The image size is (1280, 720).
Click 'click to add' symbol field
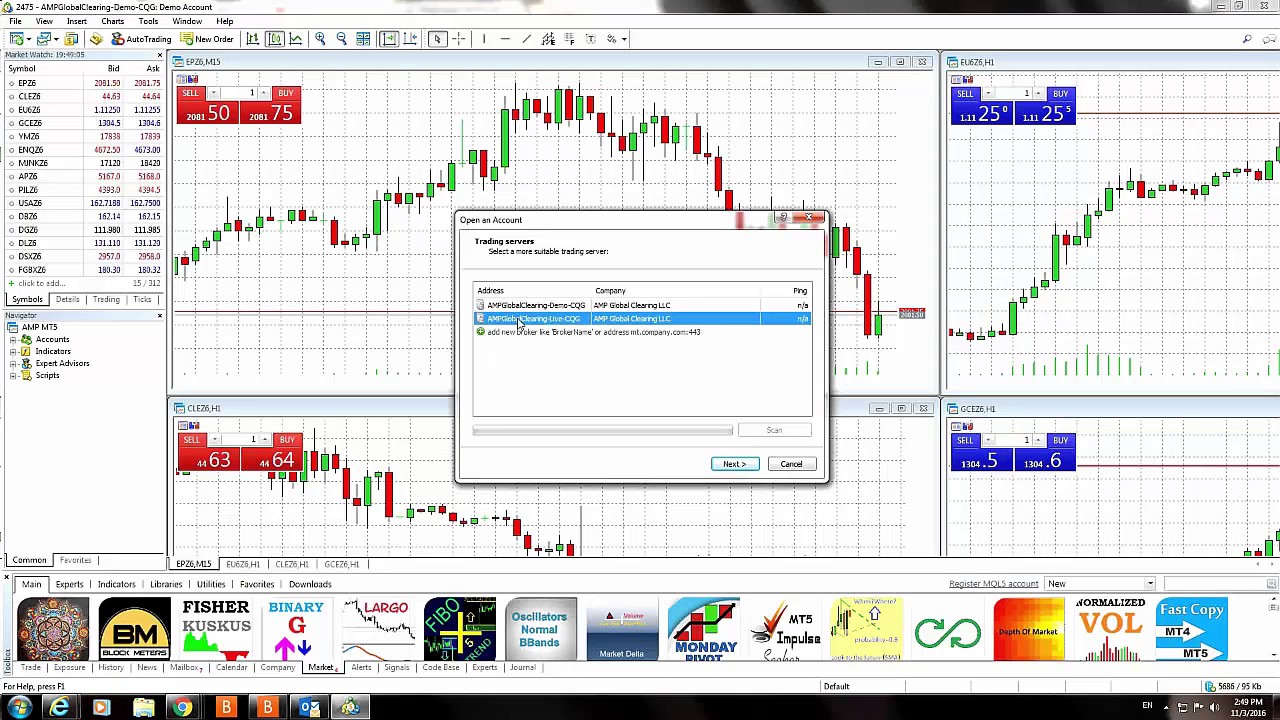(40, 283)
